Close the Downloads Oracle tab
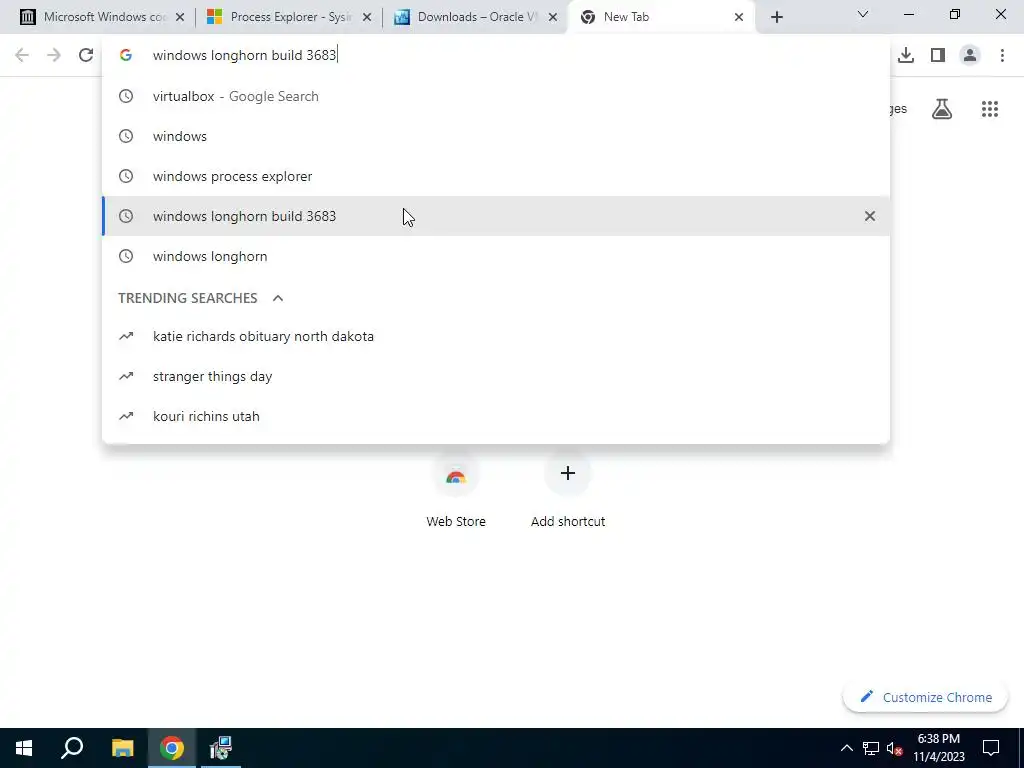The image size is (1024, 768). (x=553, y=17)
